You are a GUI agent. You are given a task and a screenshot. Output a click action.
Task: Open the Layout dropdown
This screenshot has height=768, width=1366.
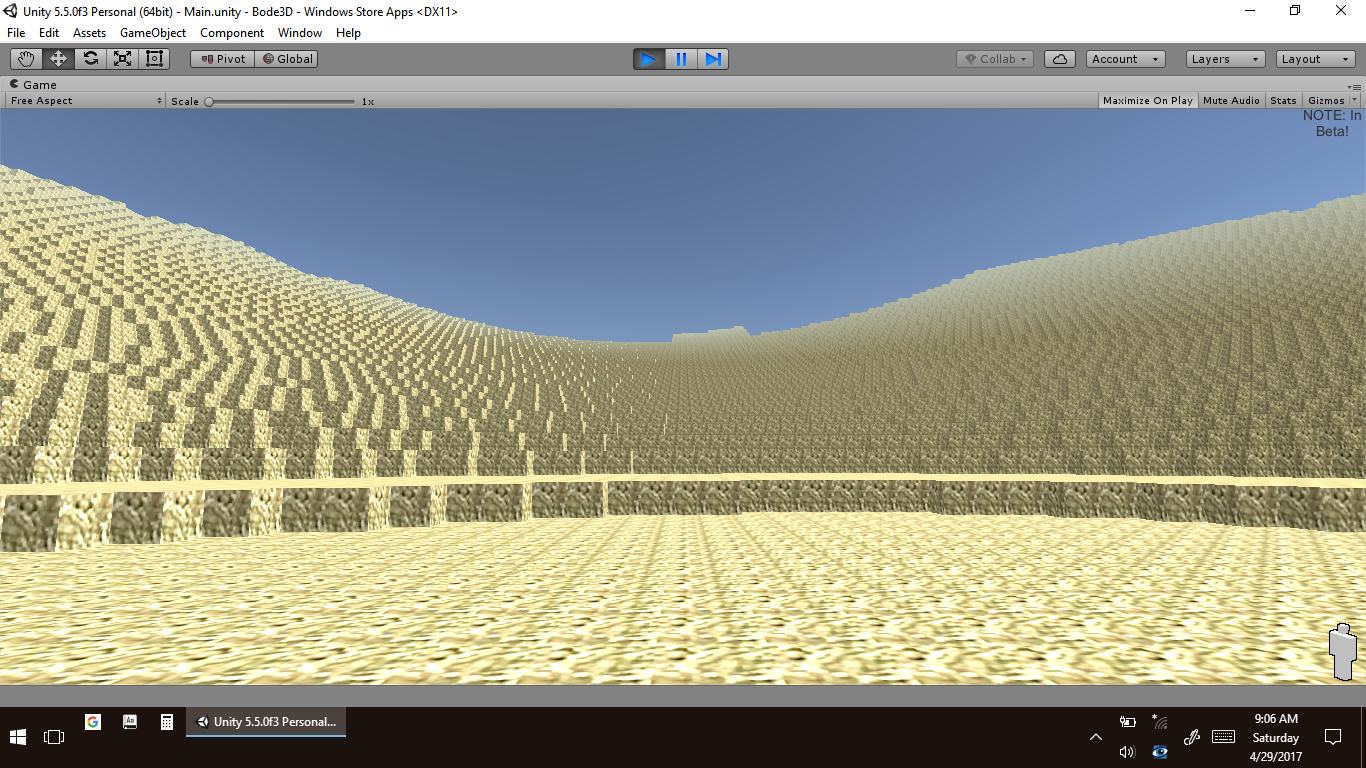tap(1315, 59)
